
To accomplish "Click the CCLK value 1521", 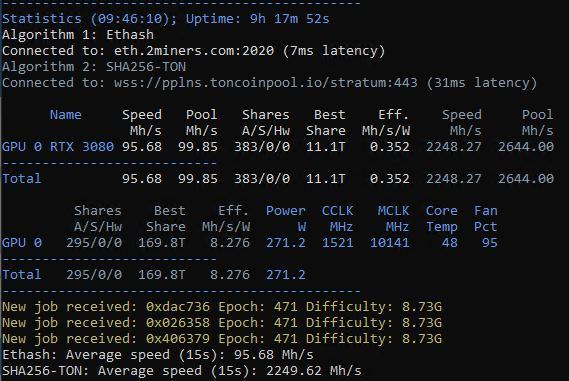I will (338, 242).
